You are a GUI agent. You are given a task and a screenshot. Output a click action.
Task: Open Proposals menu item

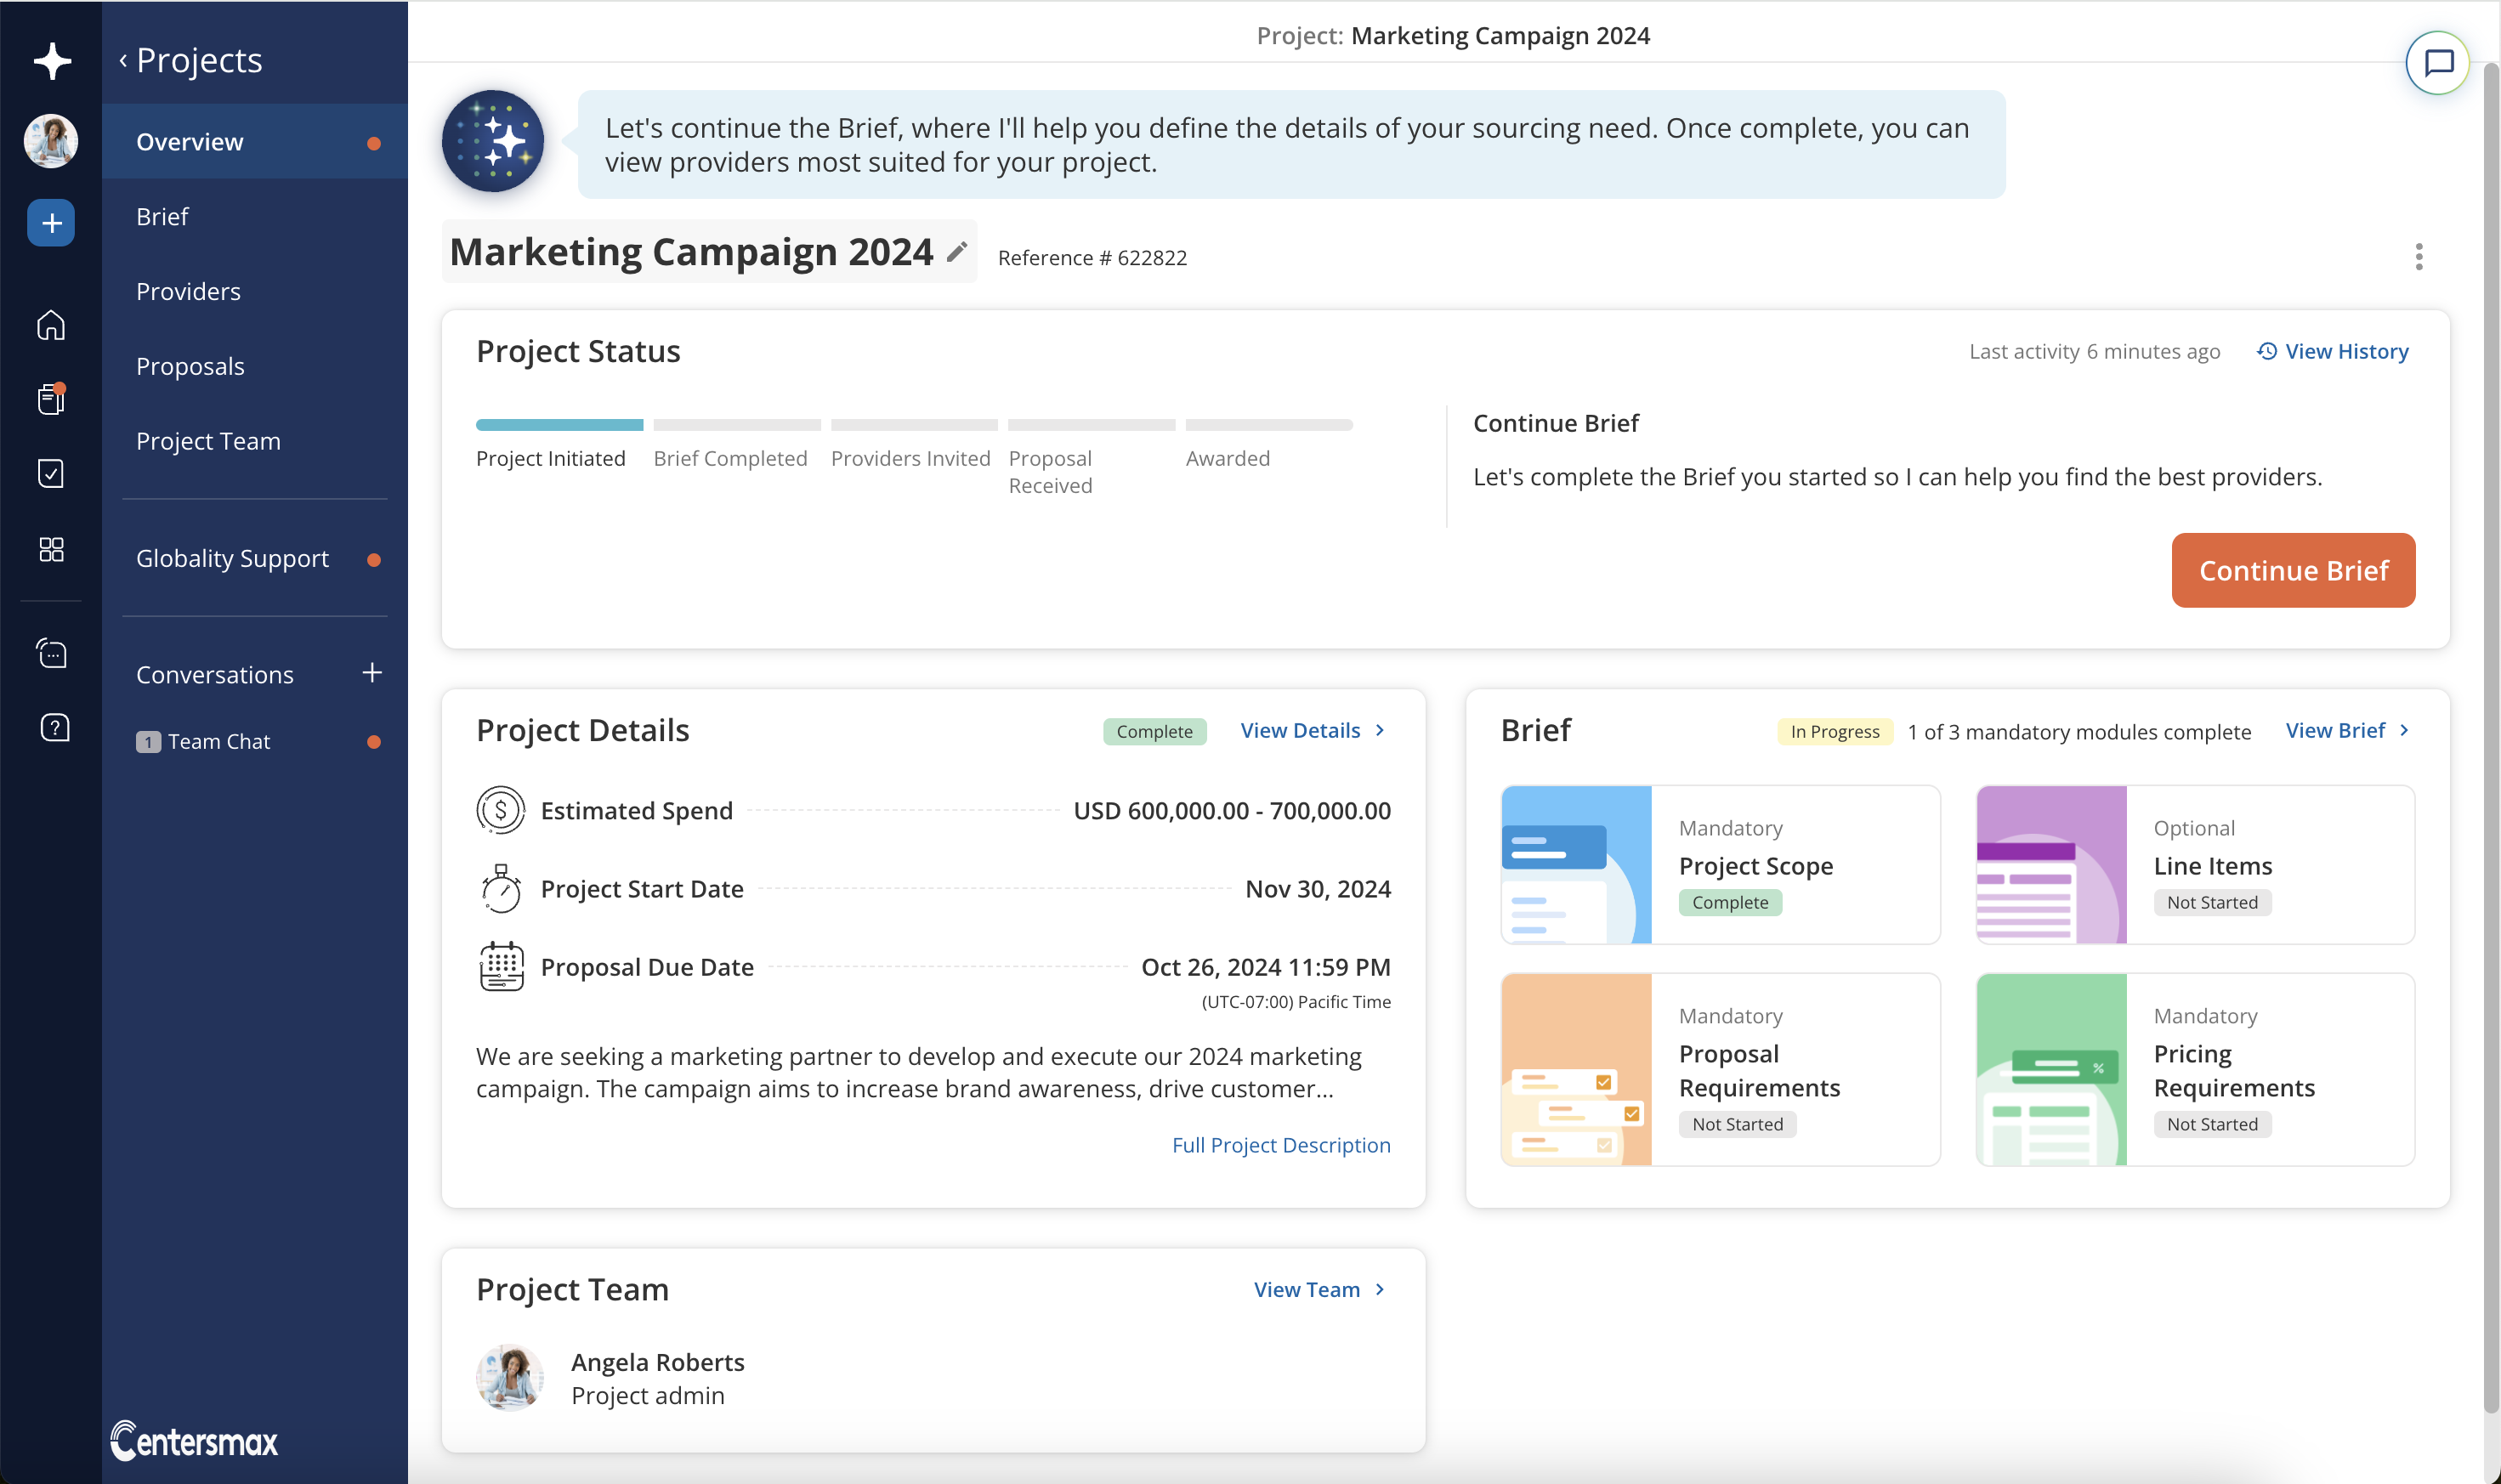click(x=190, y=366)
